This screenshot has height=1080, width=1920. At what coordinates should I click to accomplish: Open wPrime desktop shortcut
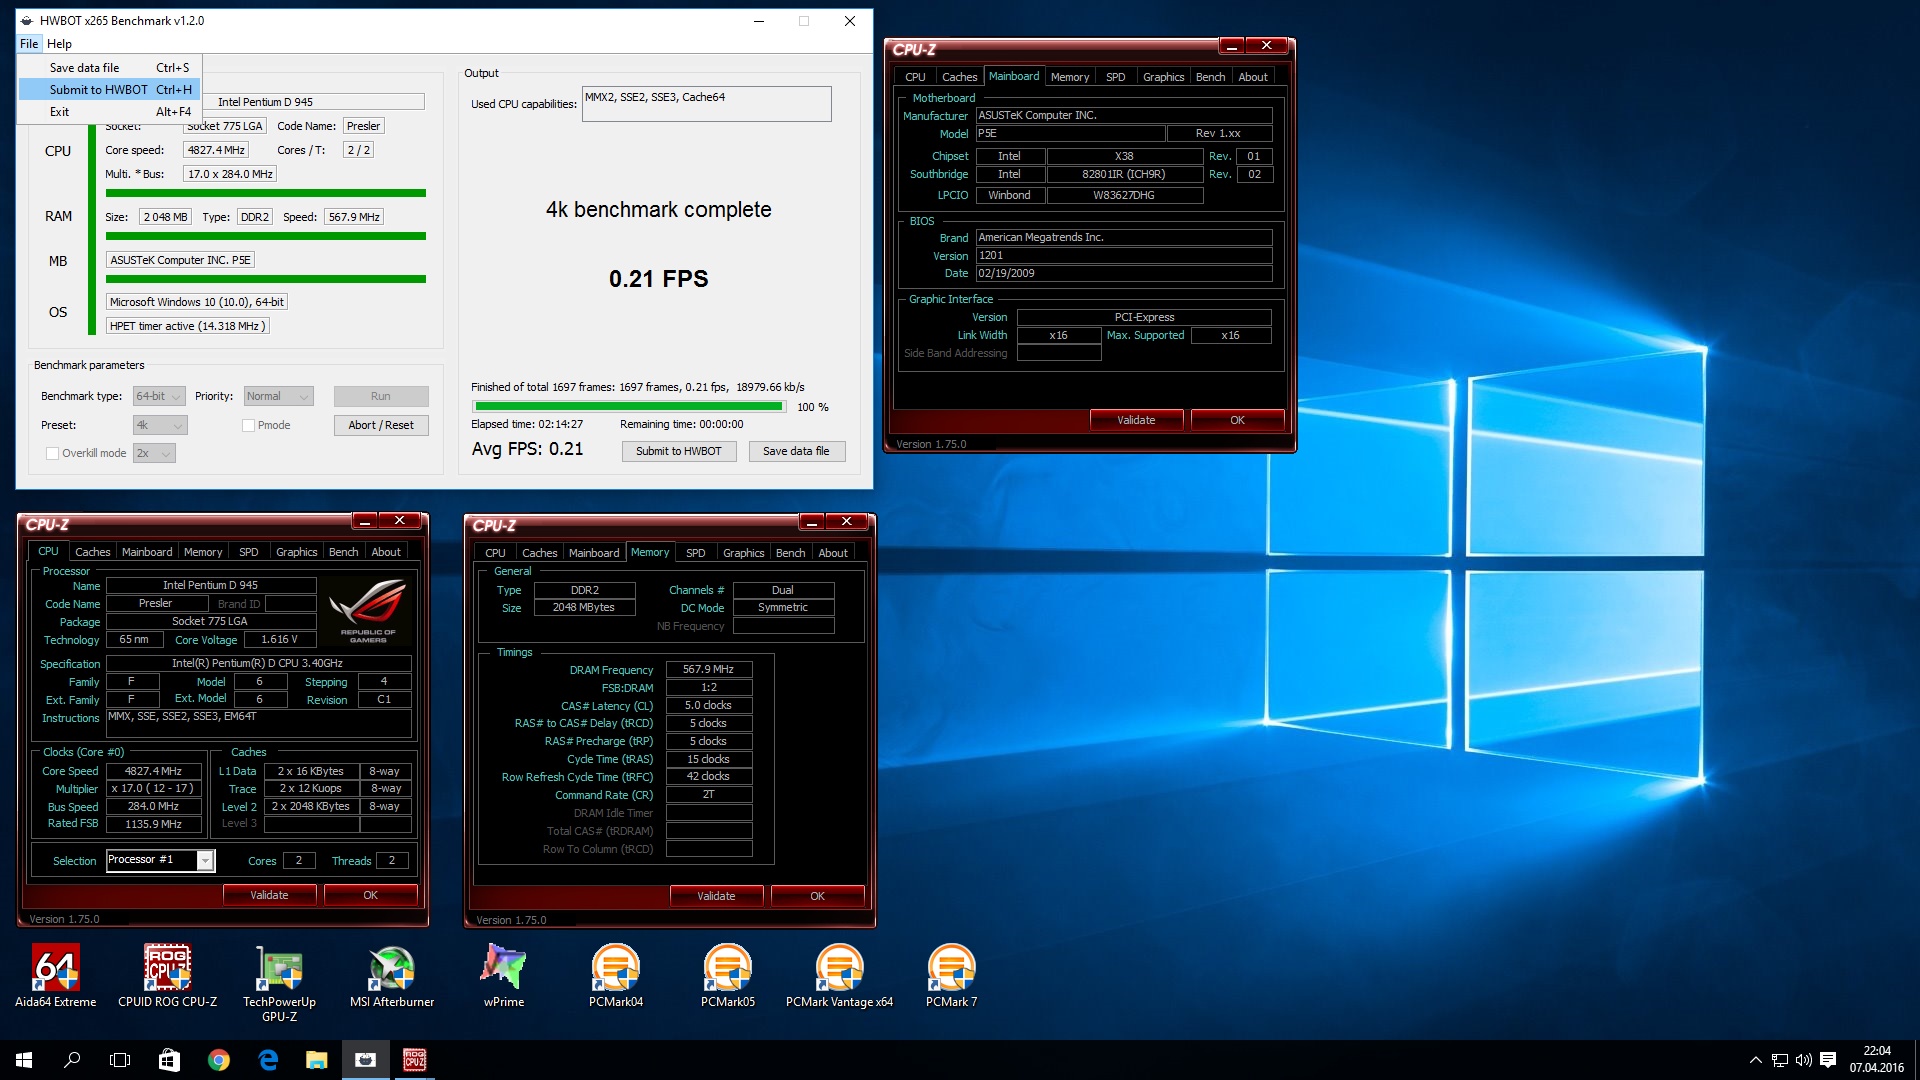coord(504,975)
